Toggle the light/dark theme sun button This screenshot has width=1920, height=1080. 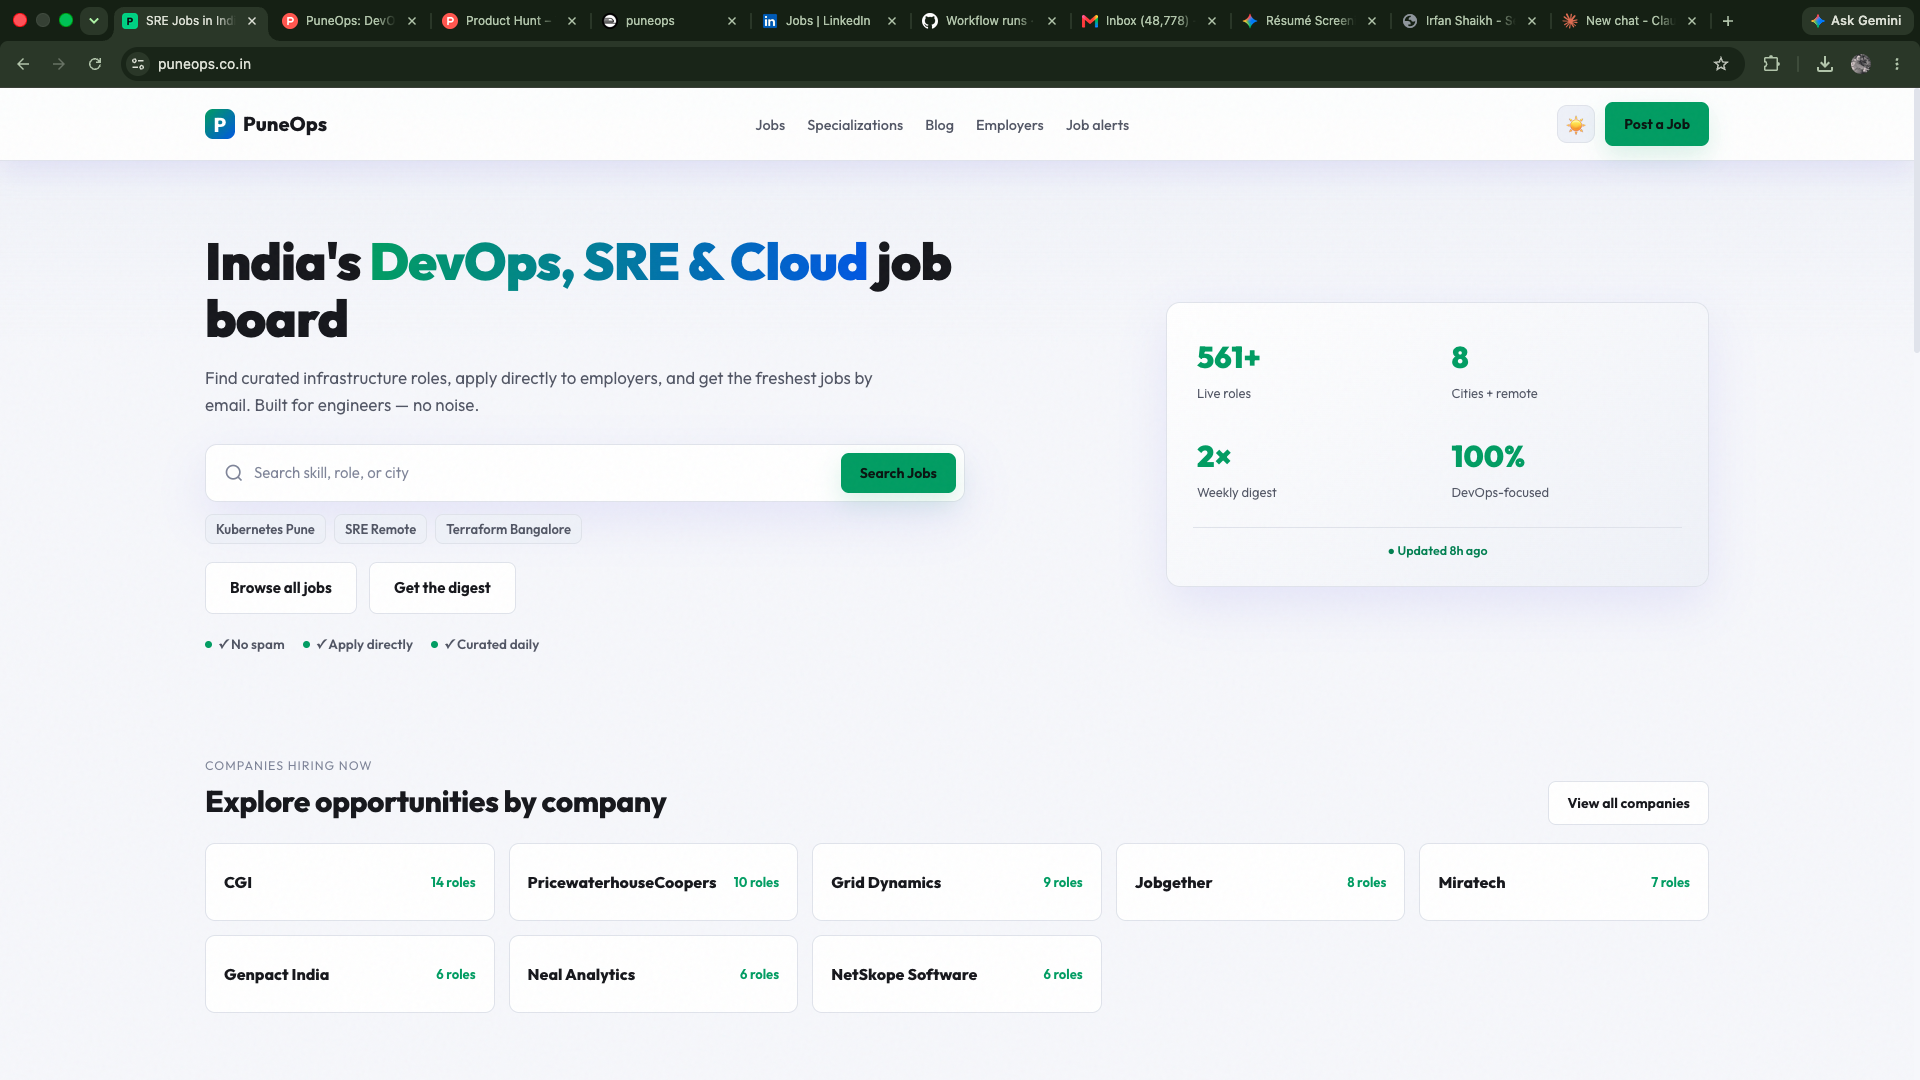1576,124
